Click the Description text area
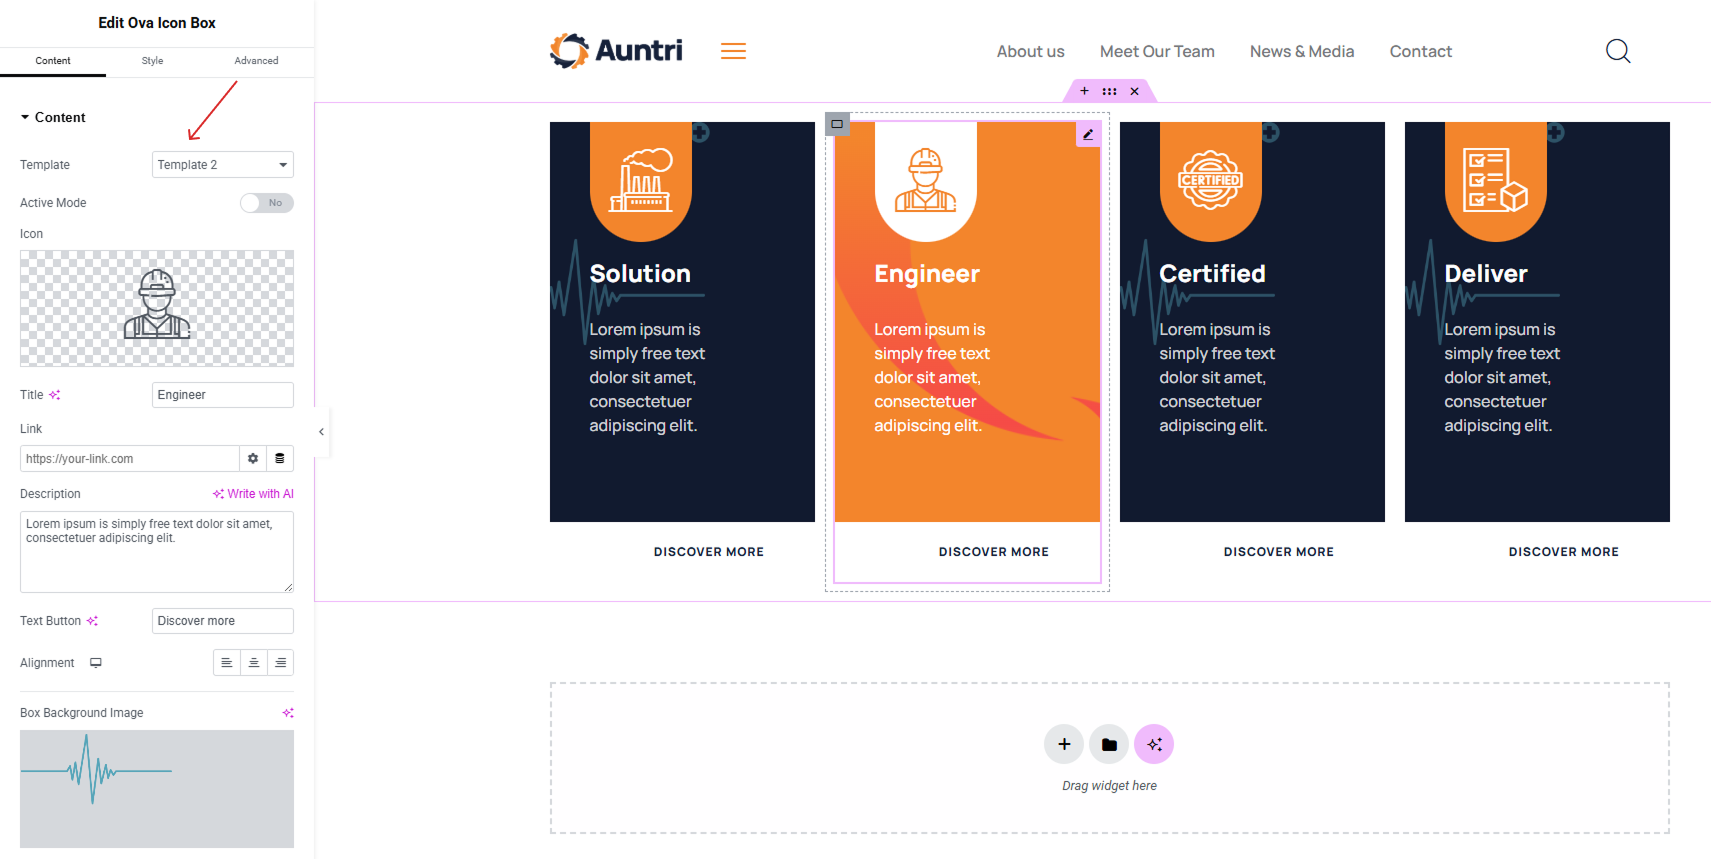 tap(157, 552)
